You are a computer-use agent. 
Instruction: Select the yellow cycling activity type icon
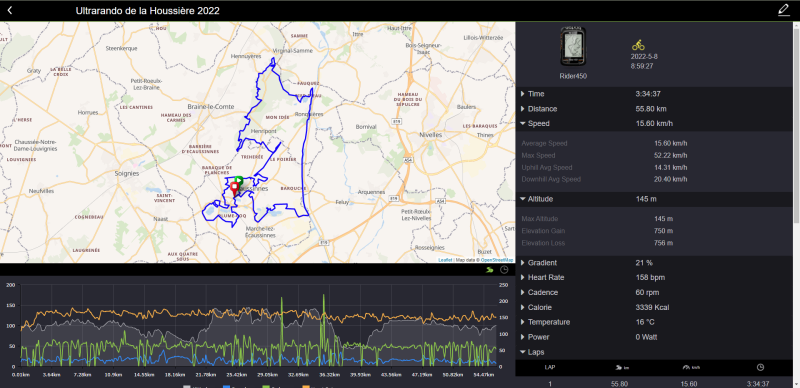638,45
